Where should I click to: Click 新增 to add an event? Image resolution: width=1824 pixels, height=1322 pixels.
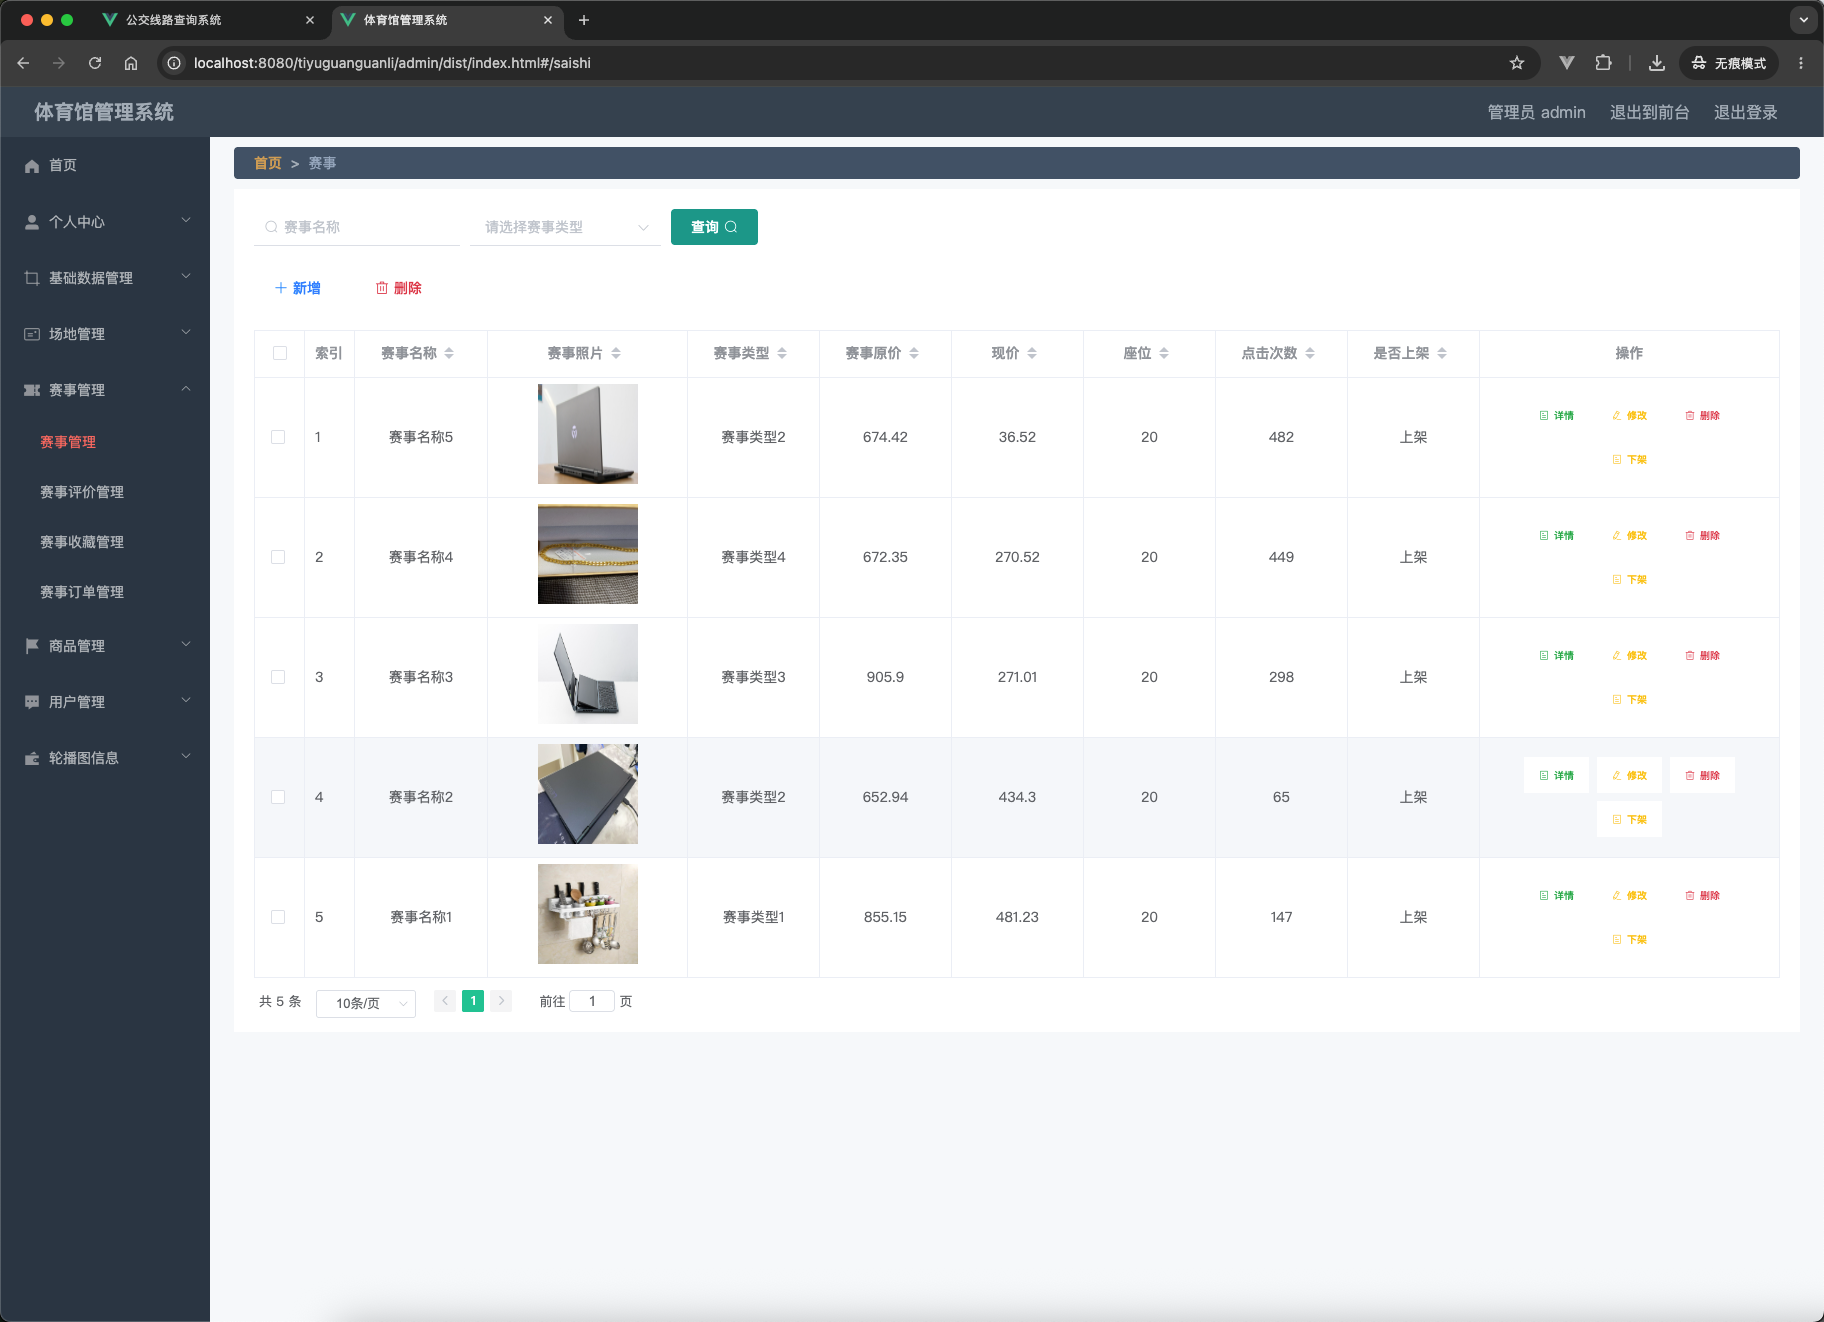298,288
